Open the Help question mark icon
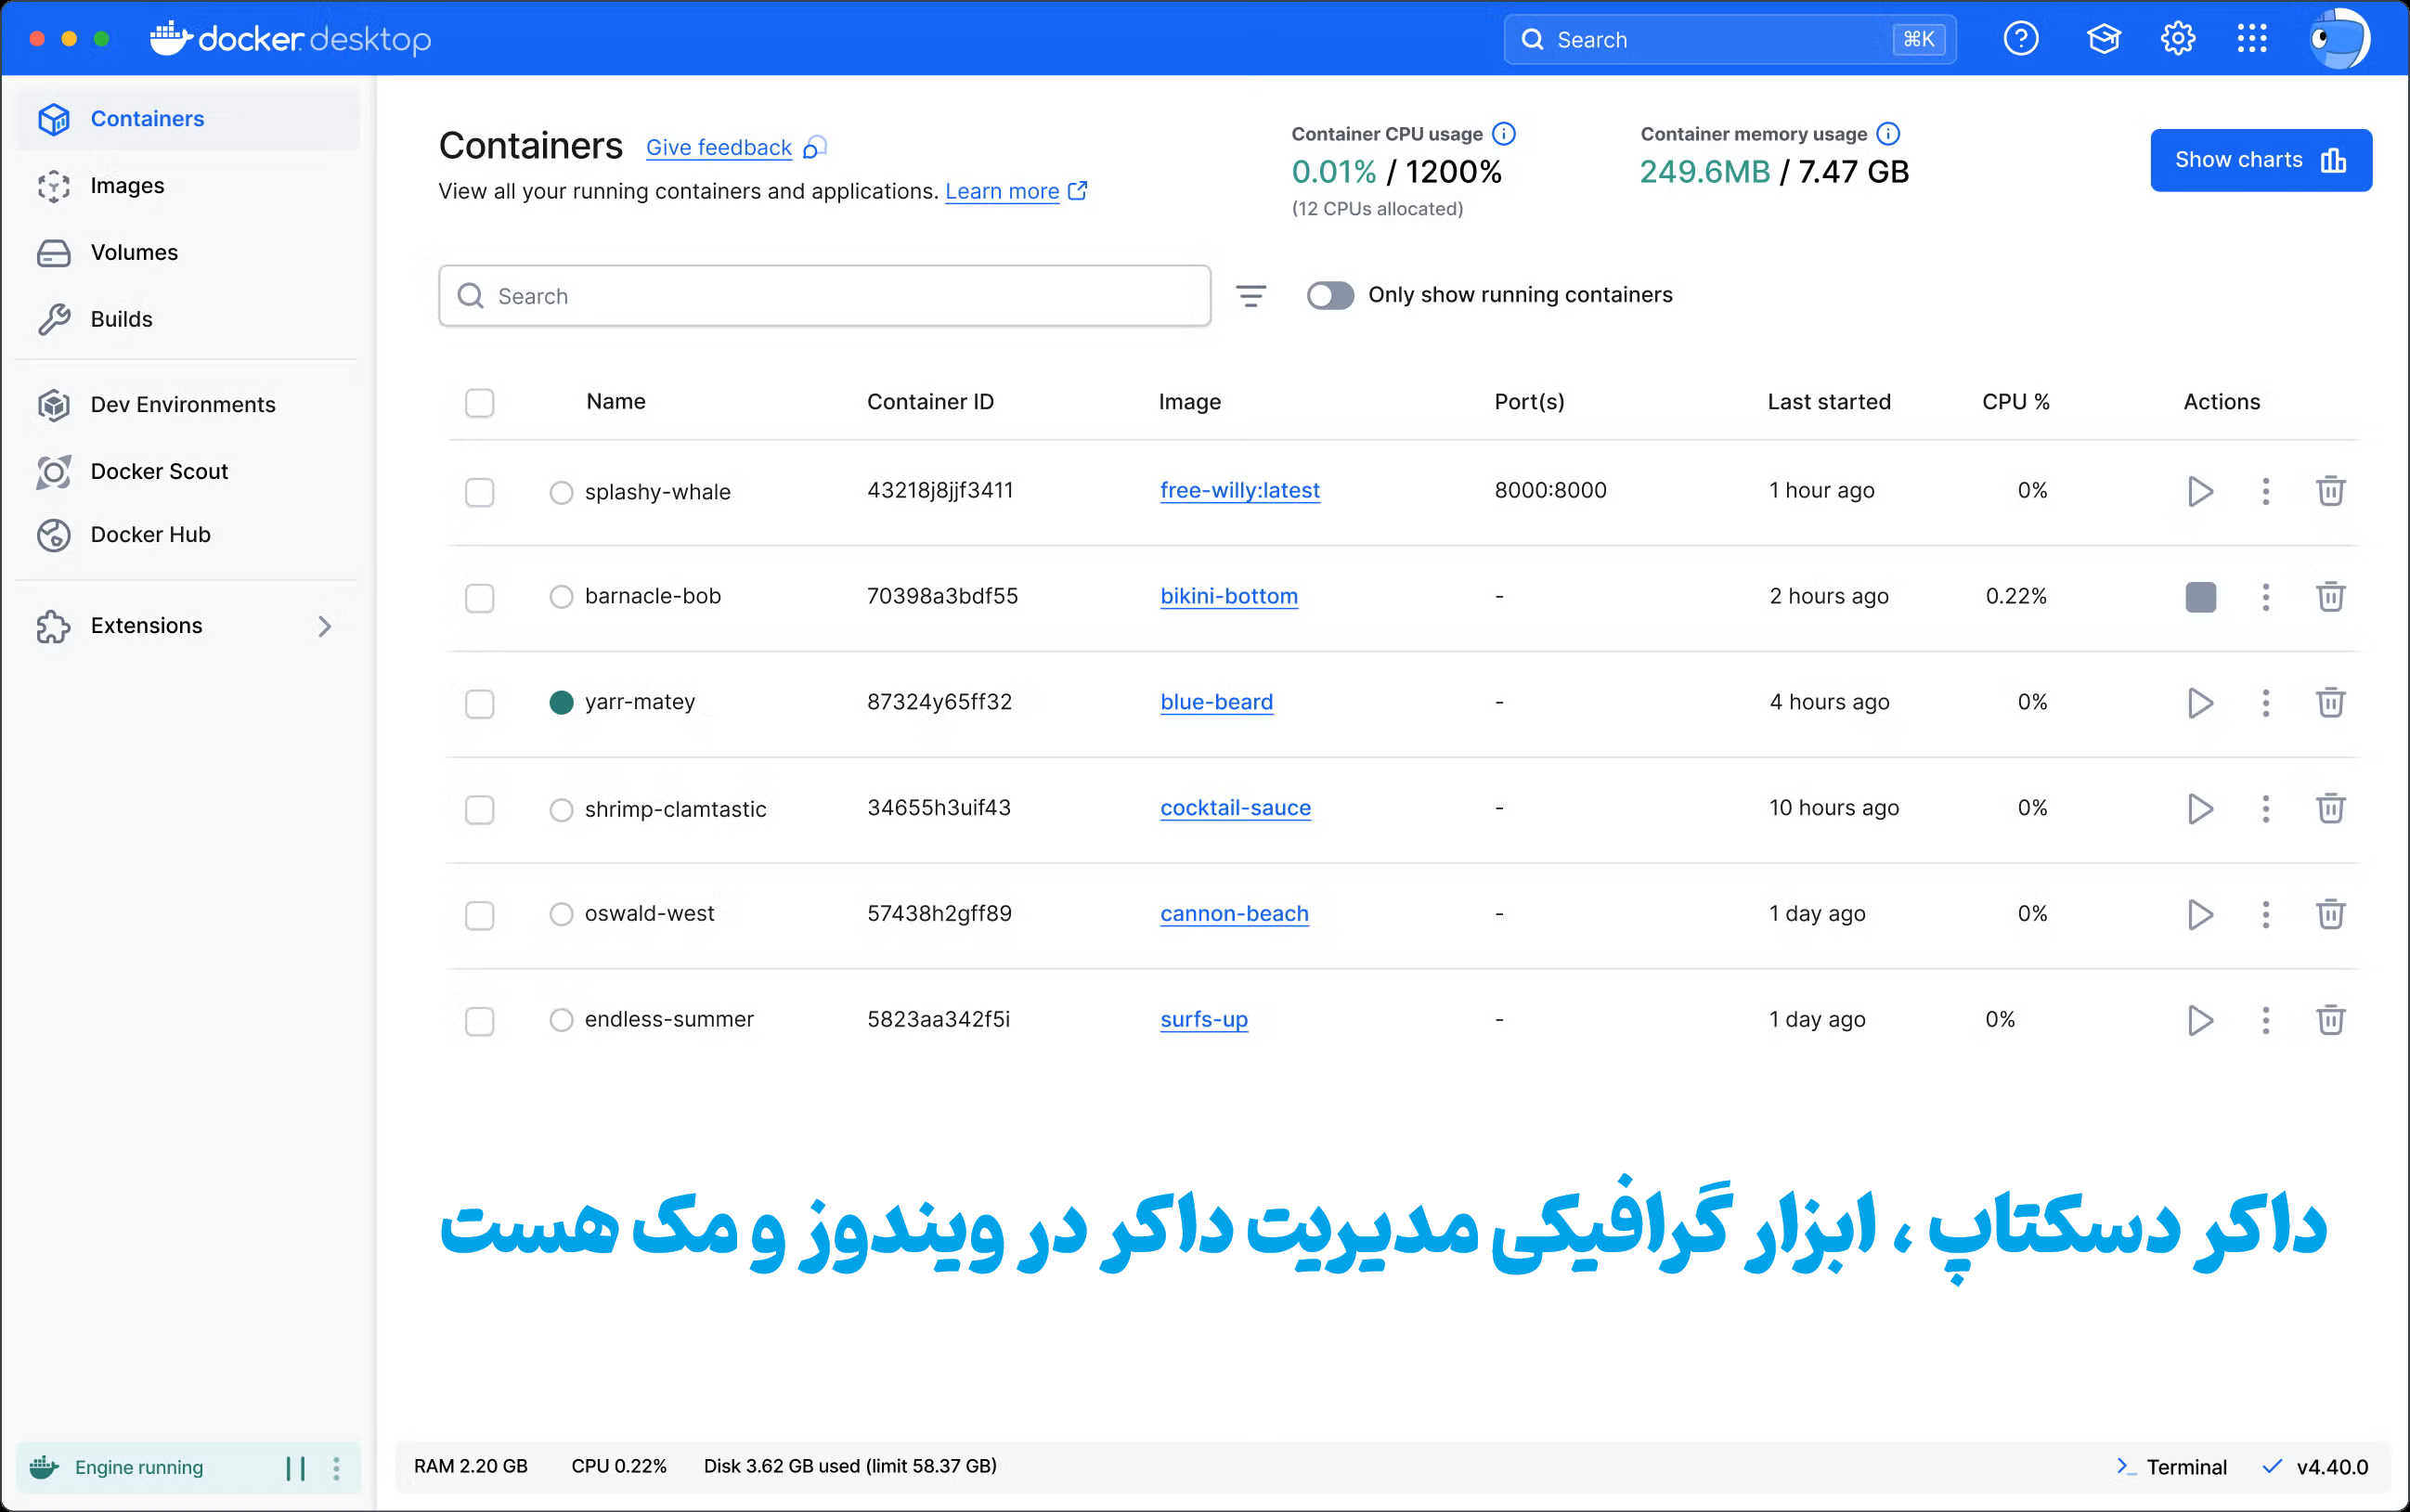The height and width of the screenshot is (1512, 2410). tap(2020, 39)
